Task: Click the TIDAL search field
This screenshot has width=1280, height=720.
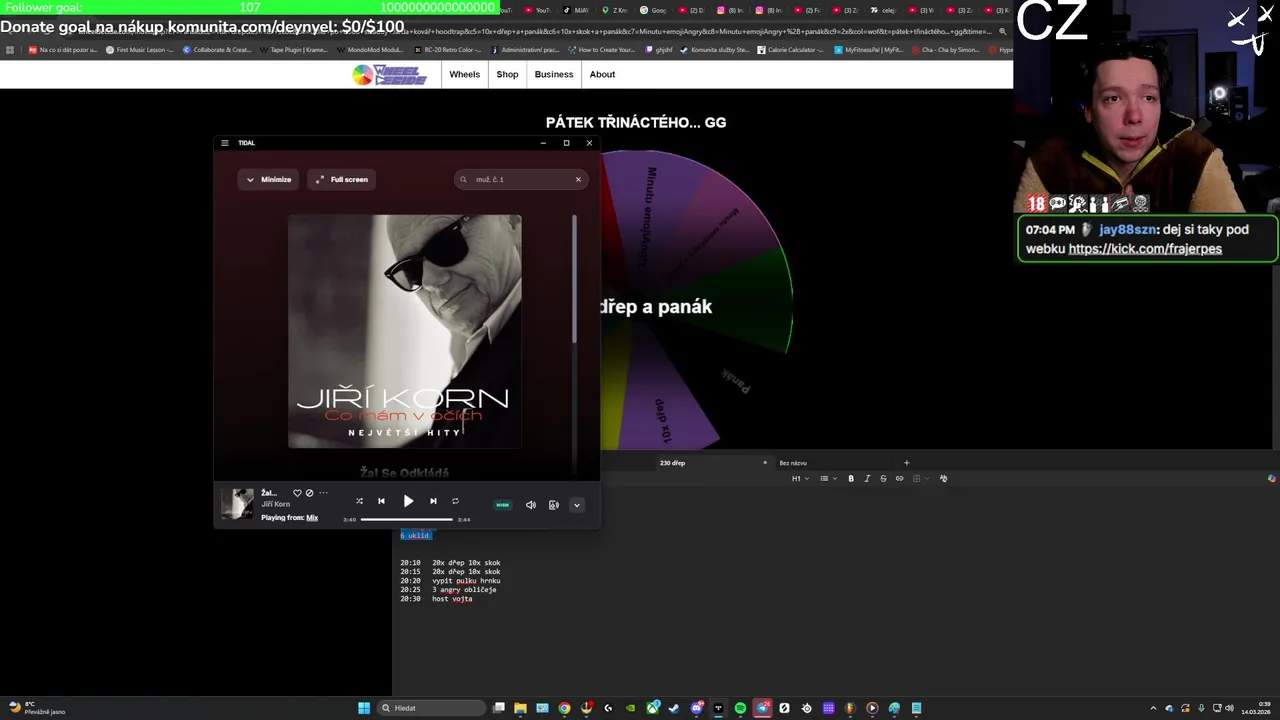Action: pyautogui.click(x=520, y=180)
